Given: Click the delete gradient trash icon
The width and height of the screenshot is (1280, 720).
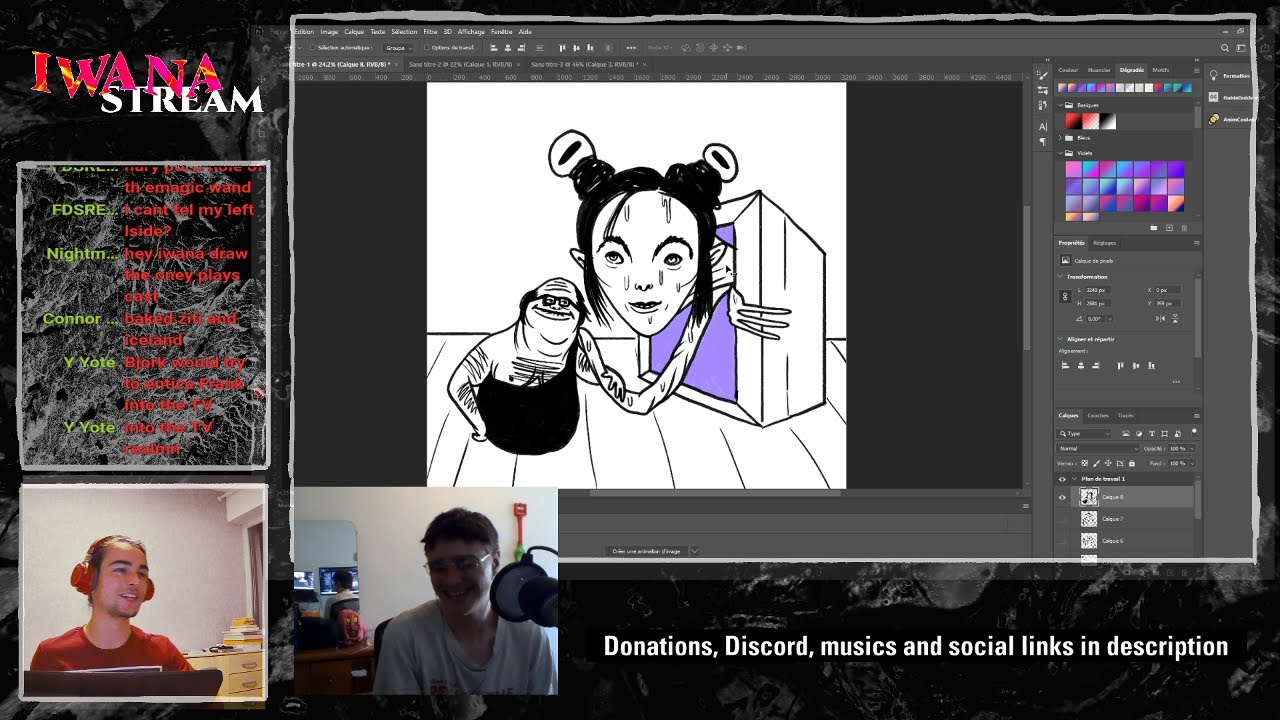Looking at the screenshot, I should pyautogui.click(x=1184, y=228).
